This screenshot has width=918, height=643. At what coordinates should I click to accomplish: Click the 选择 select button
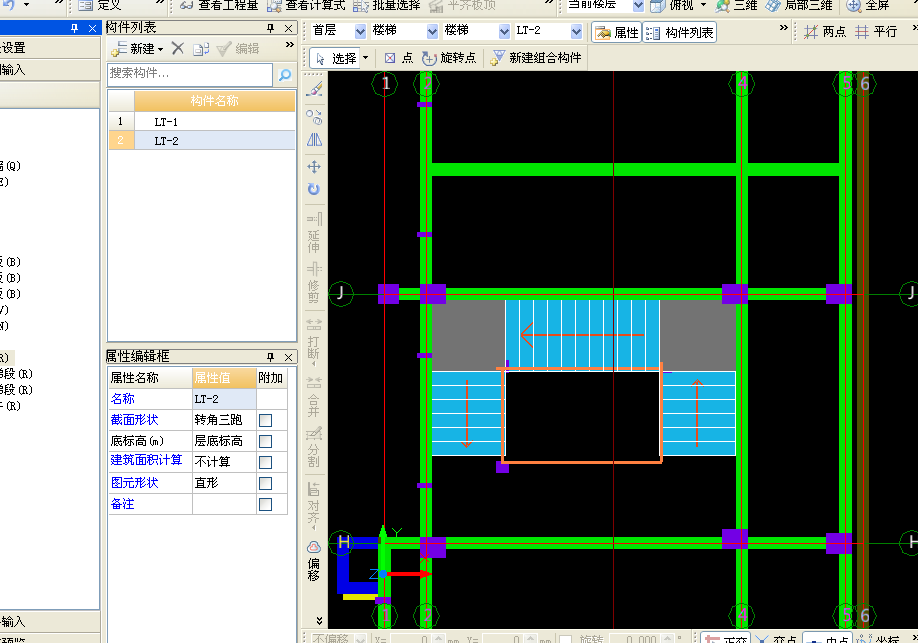pyautogui.click(x=335, y=58)
